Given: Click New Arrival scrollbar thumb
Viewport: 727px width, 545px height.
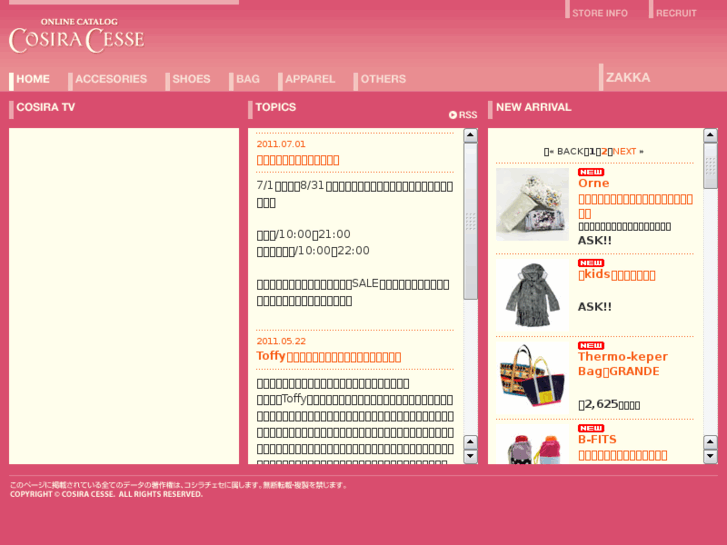Looking at the screenshot, I should click(710, 166).
